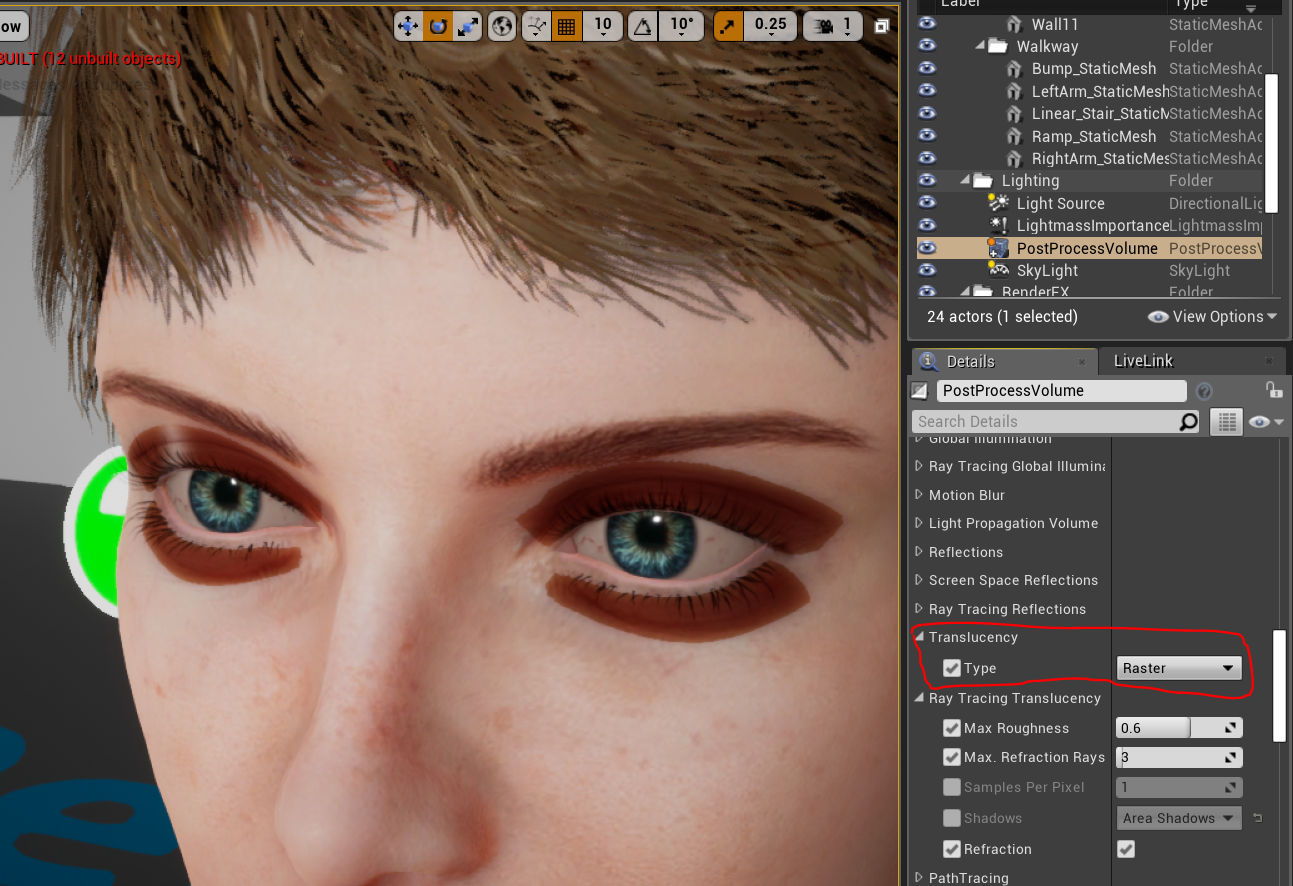Select LeftArm_StaticMesh in outliner

coord(1100,91)
